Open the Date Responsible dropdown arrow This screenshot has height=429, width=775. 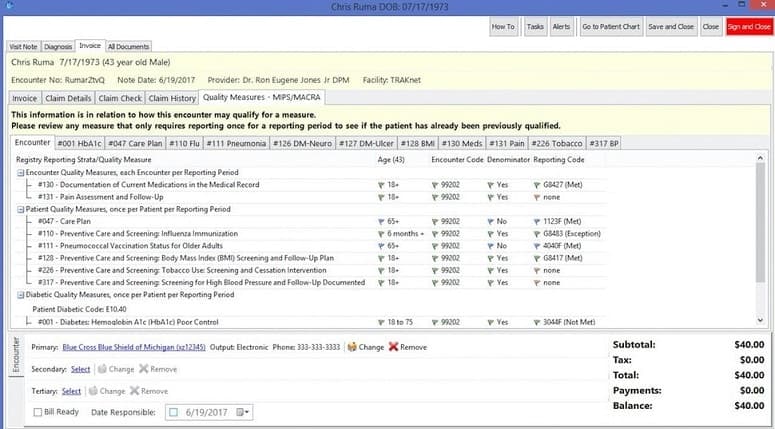click(x=247, y=412)
